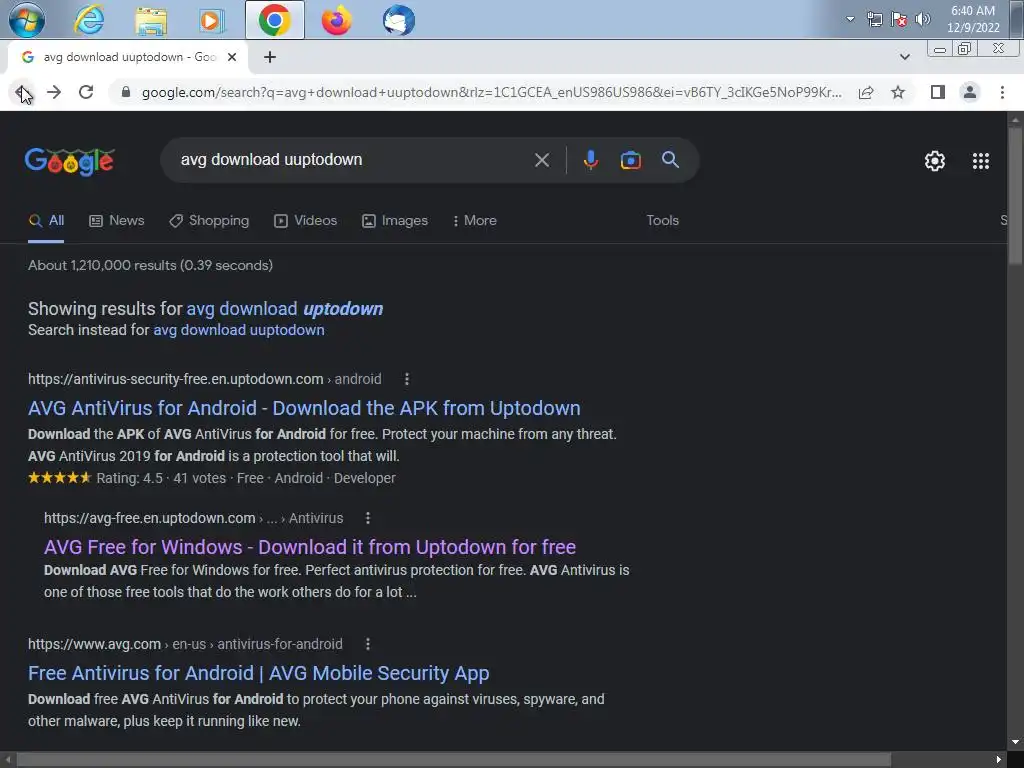Click the Chrome back arrow button
The width and height of the screenshot is (1024, 768).
pyautogui.click(x=22, y=92)
